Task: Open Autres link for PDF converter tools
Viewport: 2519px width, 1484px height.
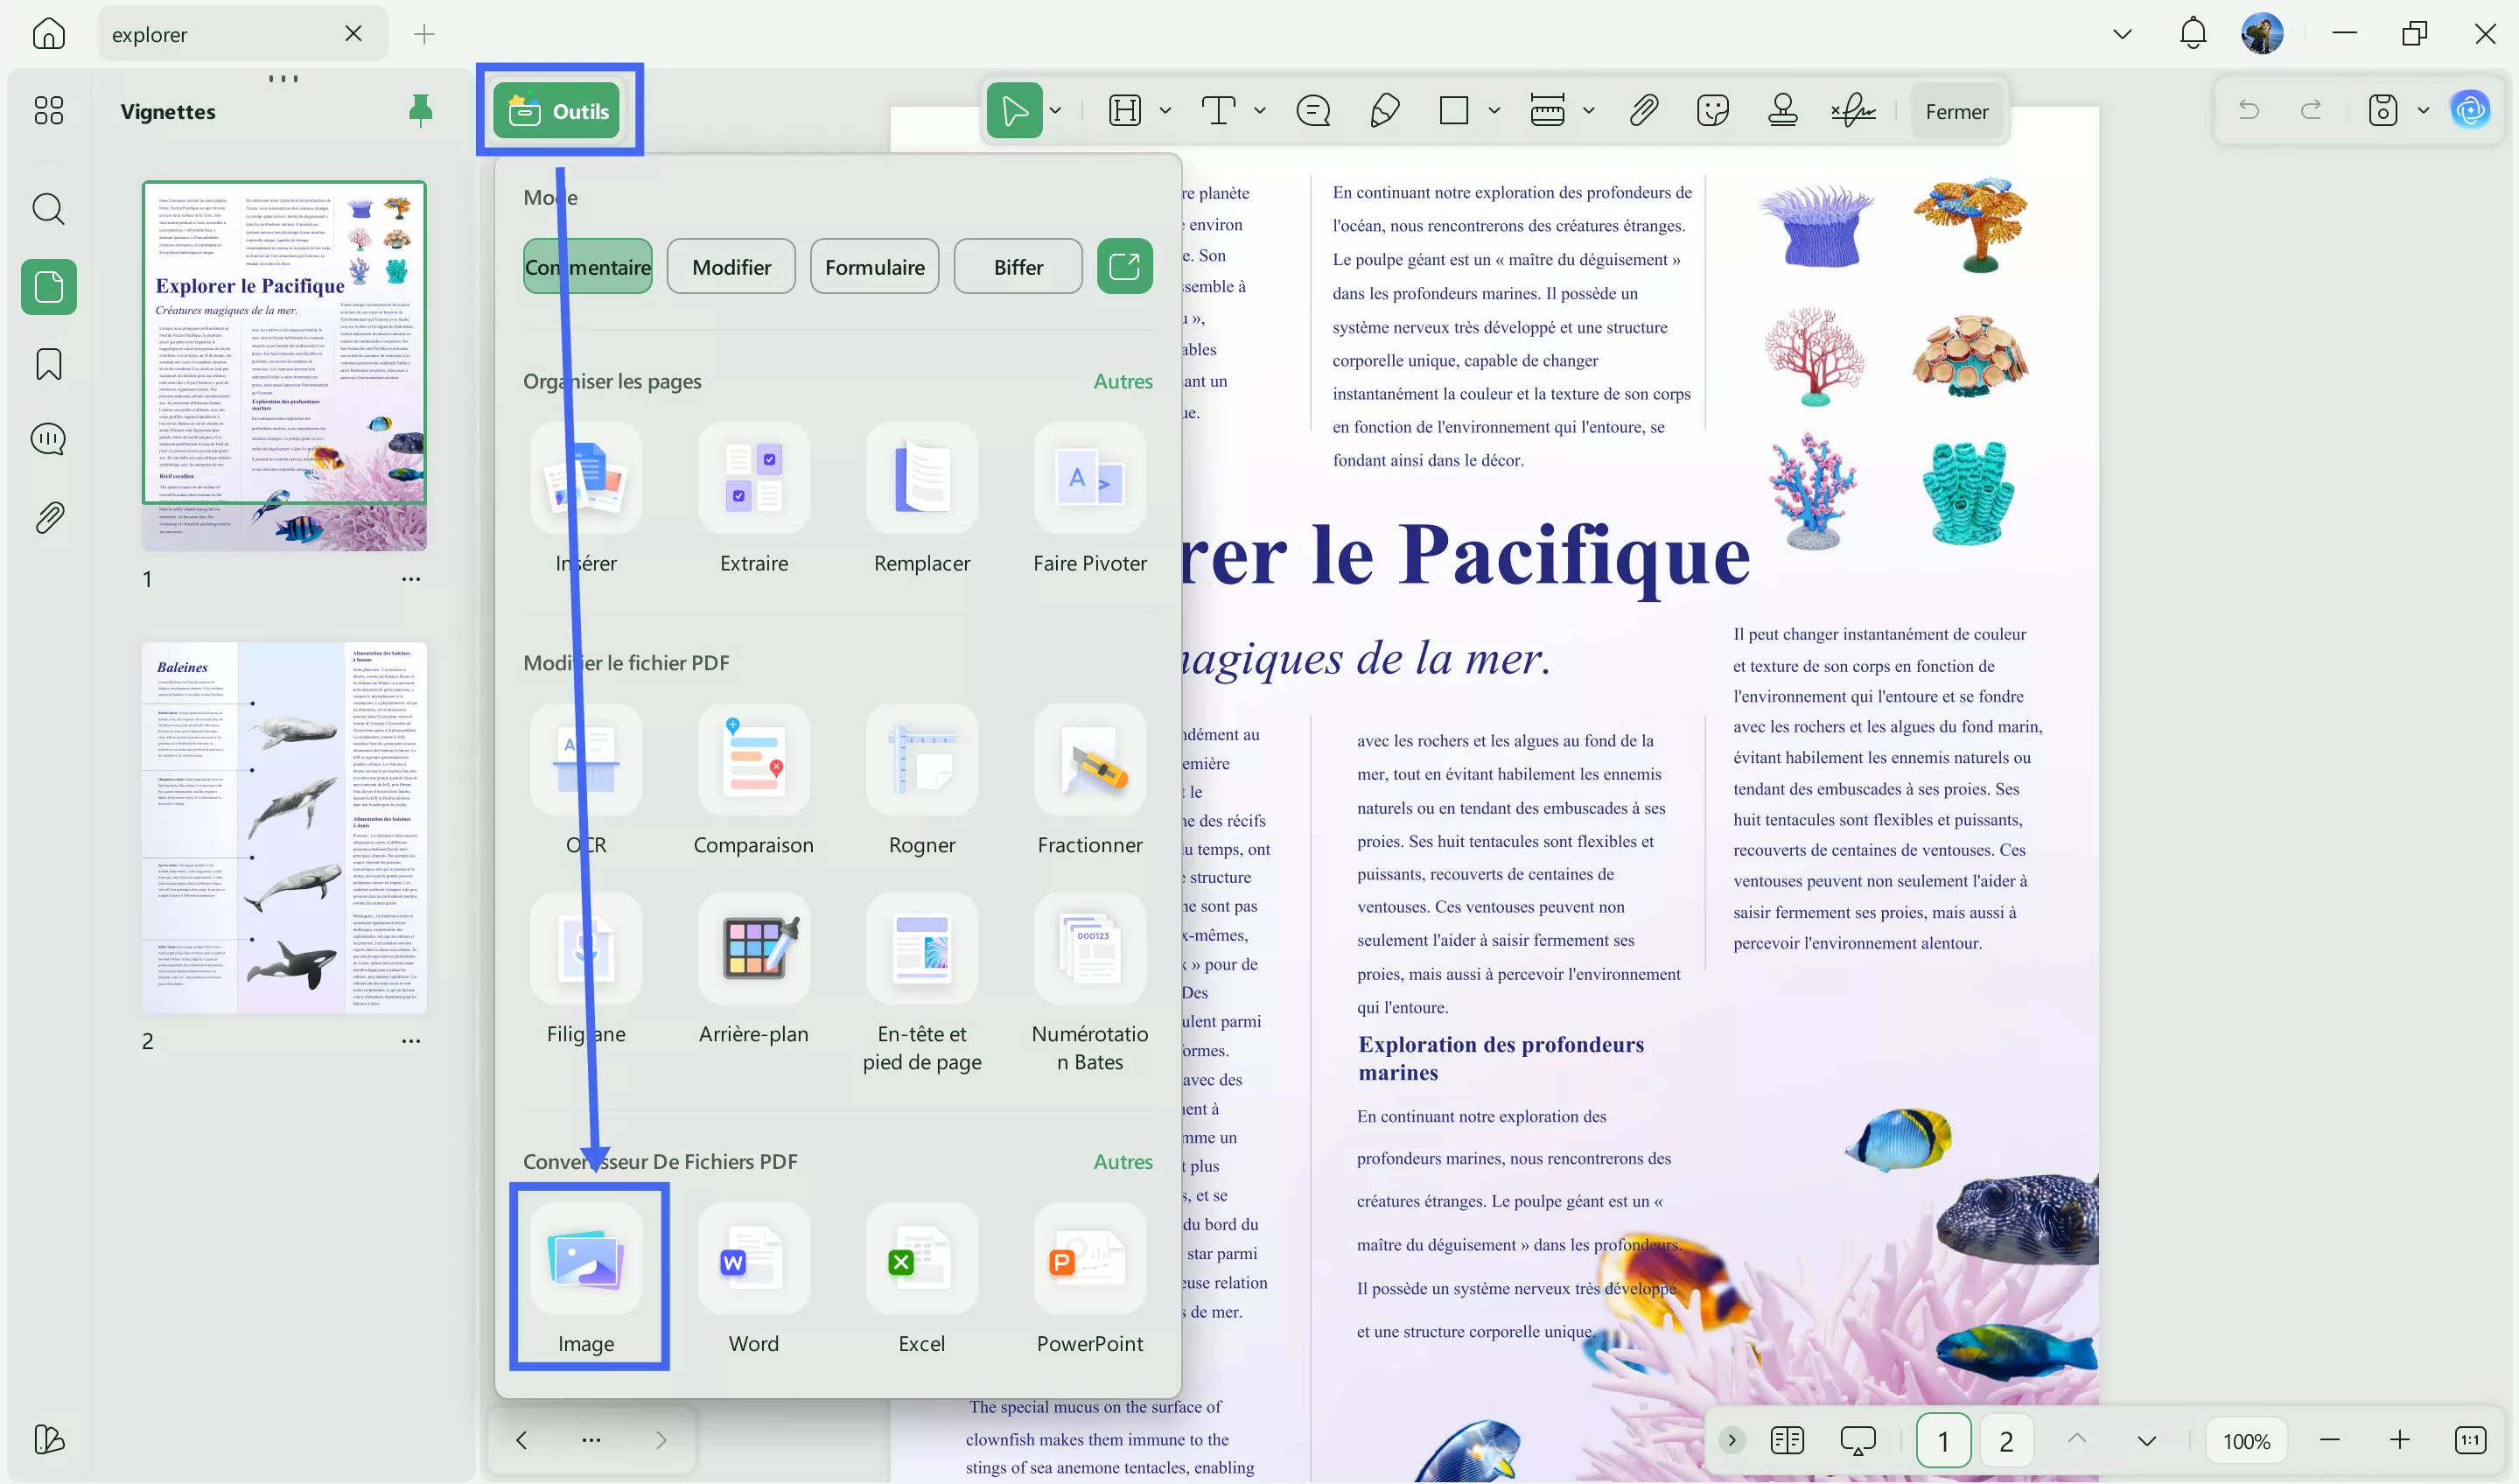Action: tap(1122, 1161)
